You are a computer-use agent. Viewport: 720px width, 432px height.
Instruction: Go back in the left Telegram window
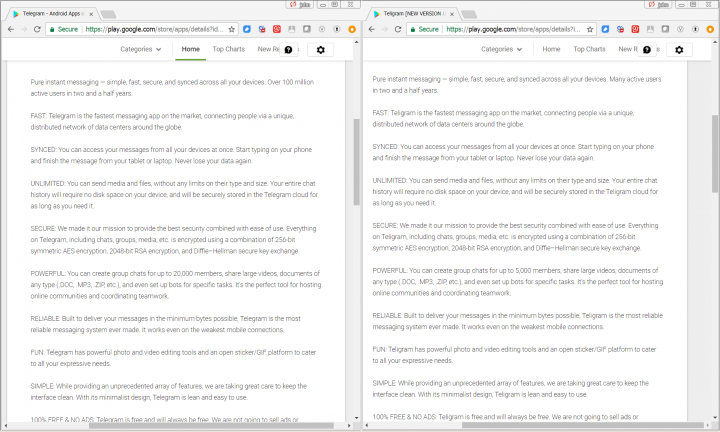click(11, 29)
